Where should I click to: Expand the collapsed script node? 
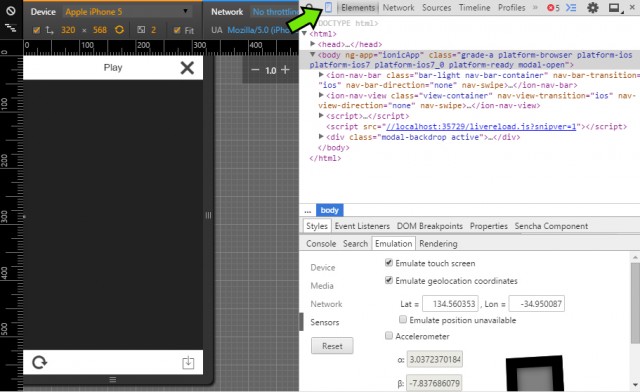click(x=321, y=116)
